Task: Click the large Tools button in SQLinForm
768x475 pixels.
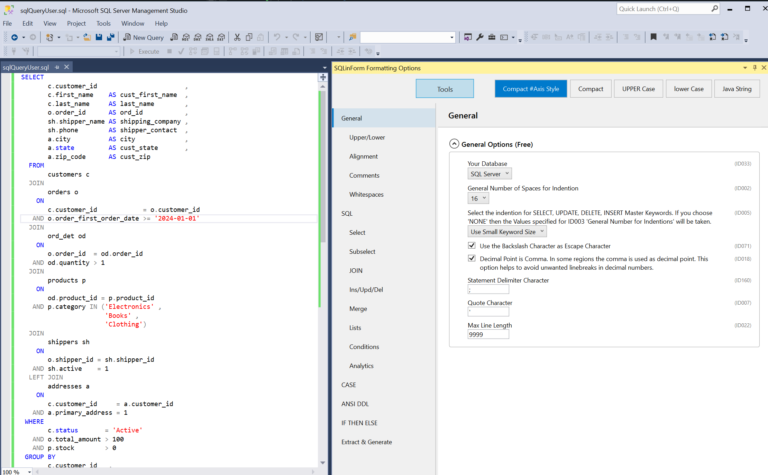Action: coord(445,89)
